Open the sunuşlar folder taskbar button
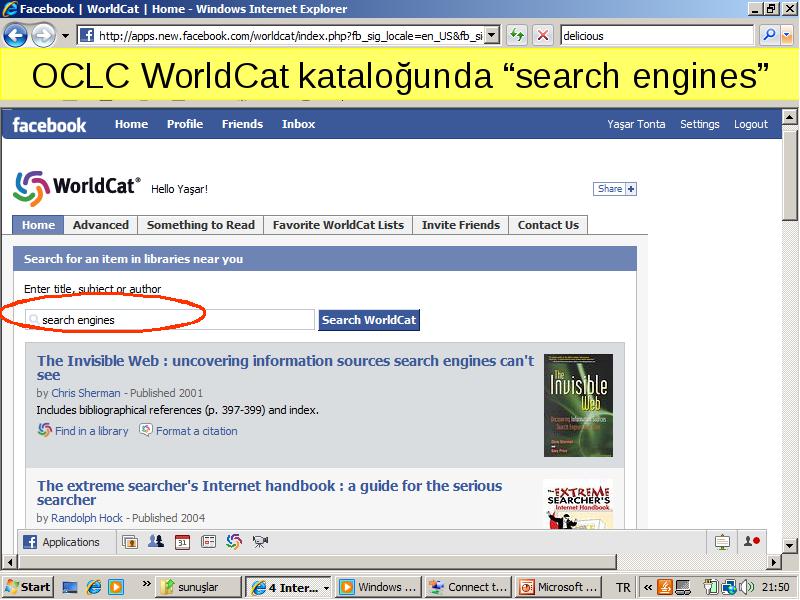 (198, 587)
